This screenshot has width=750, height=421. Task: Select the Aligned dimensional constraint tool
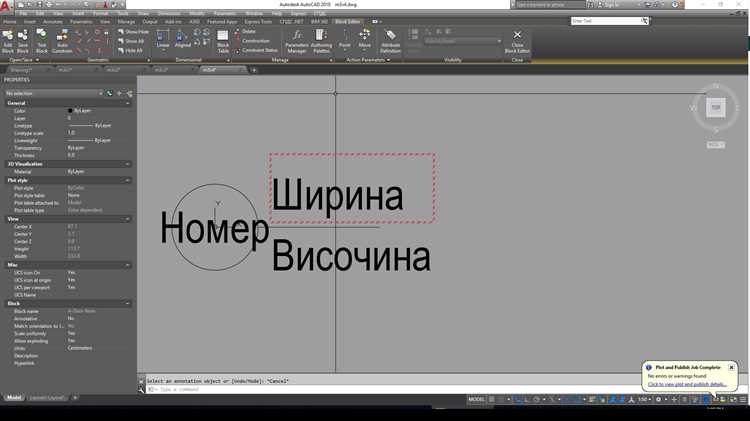(x=182, y=39)
